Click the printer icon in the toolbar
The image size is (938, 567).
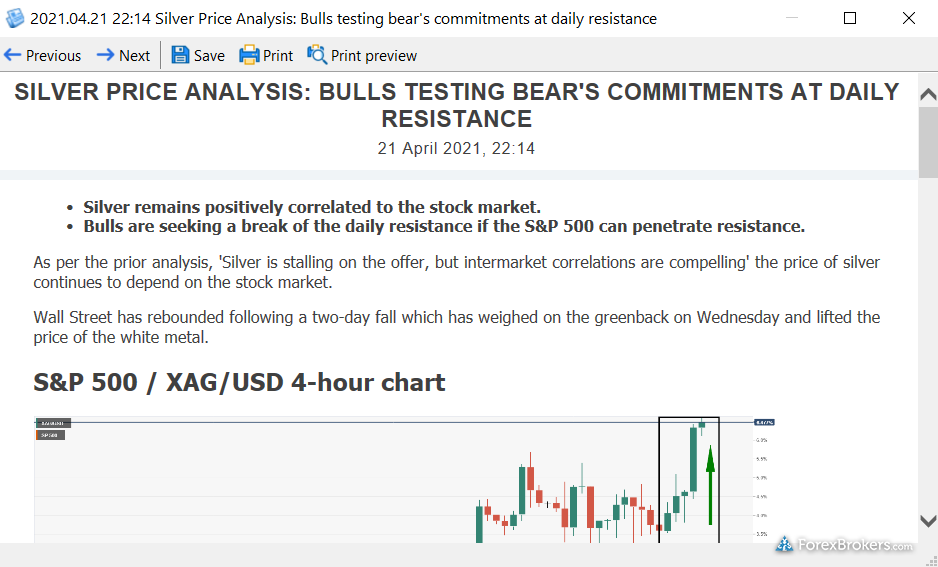(x=249, y=55)
